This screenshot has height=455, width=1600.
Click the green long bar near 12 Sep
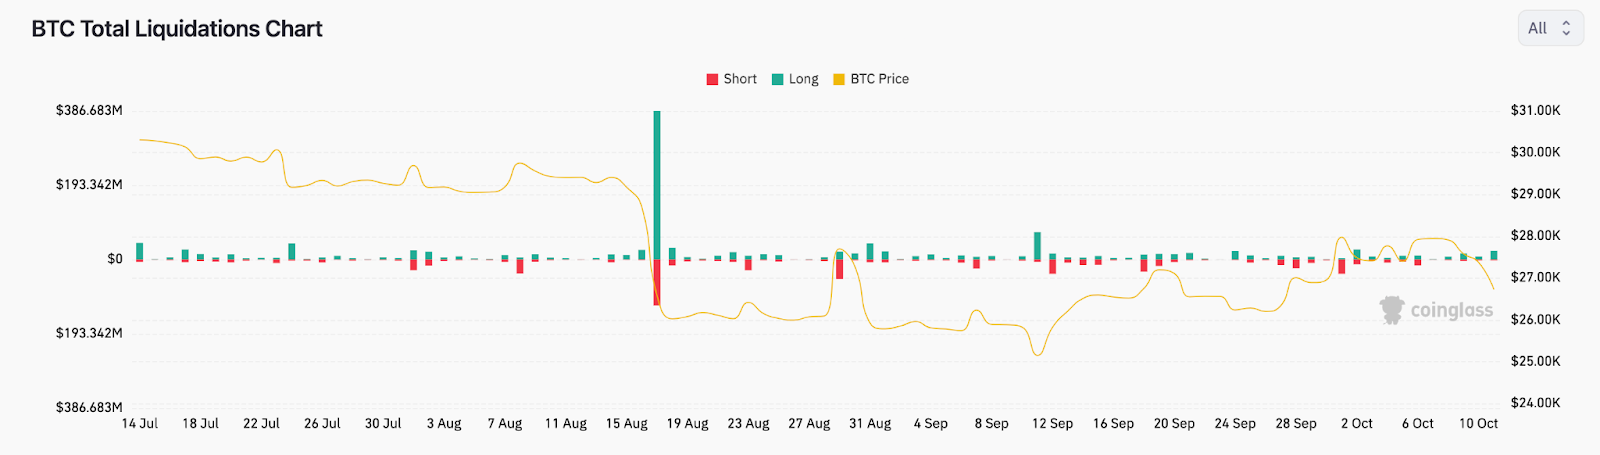pos(1037,246)
